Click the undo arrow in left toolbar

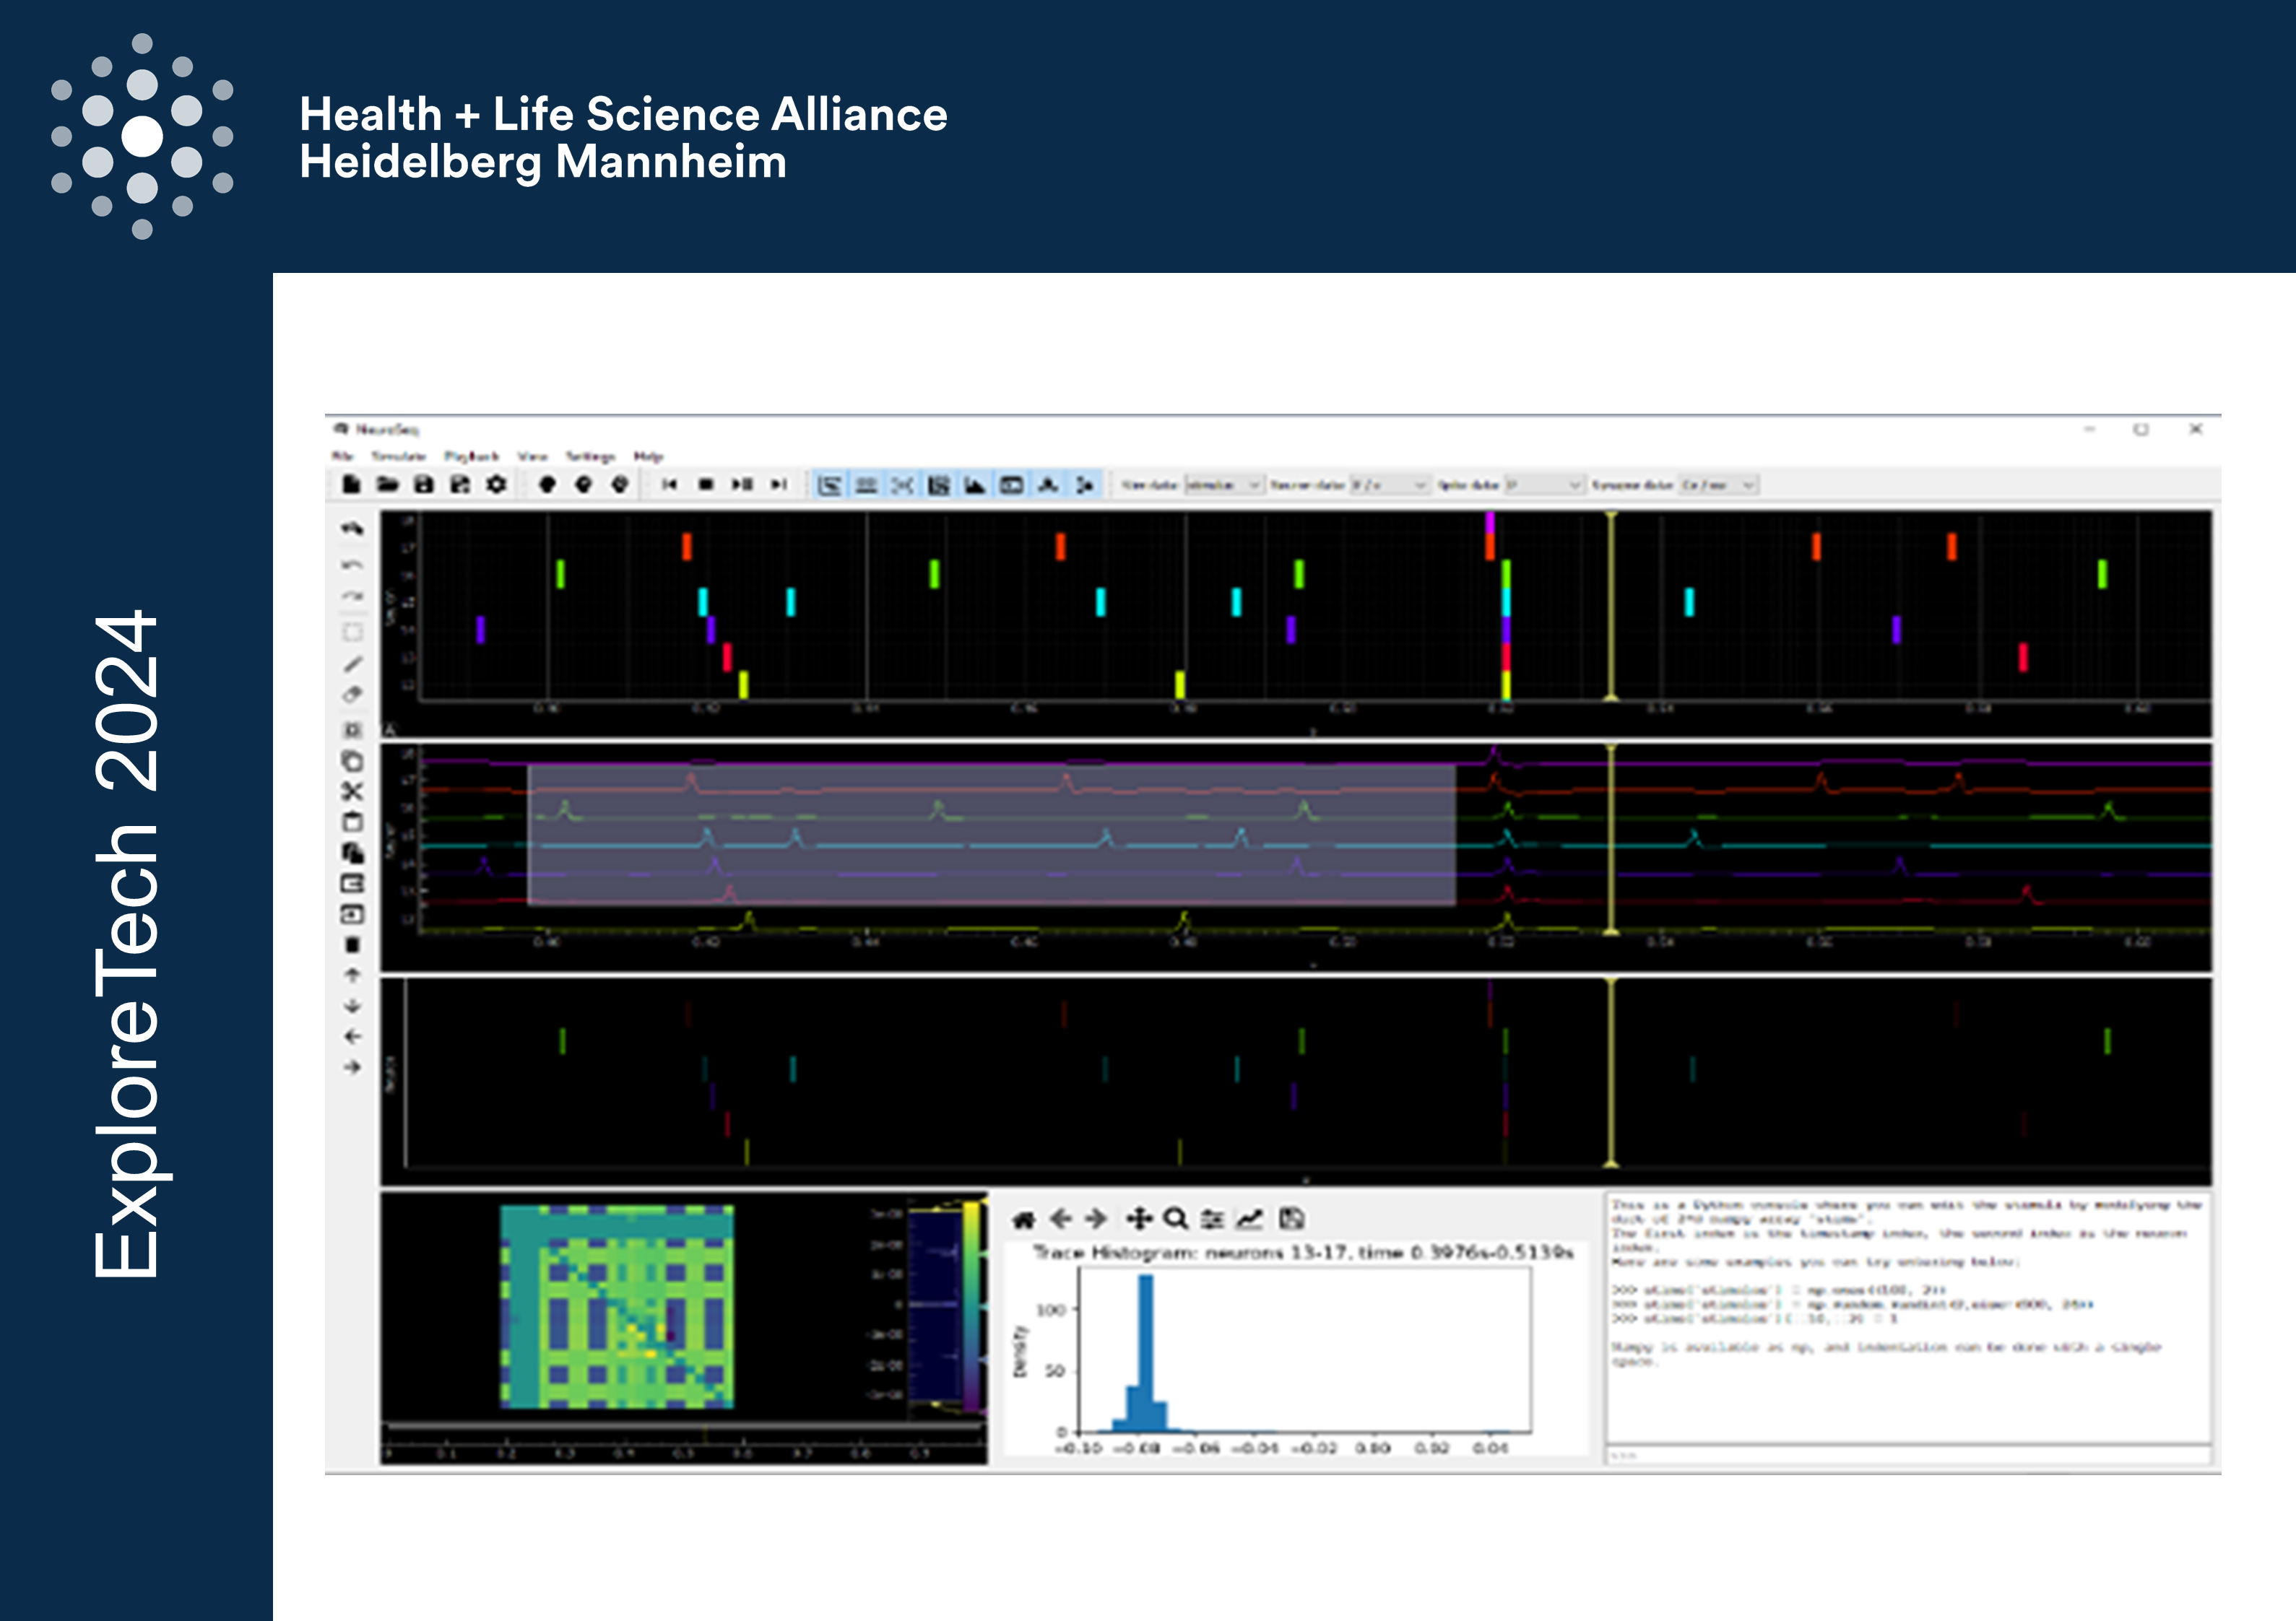pyautogui.click(x=352, y=565)
